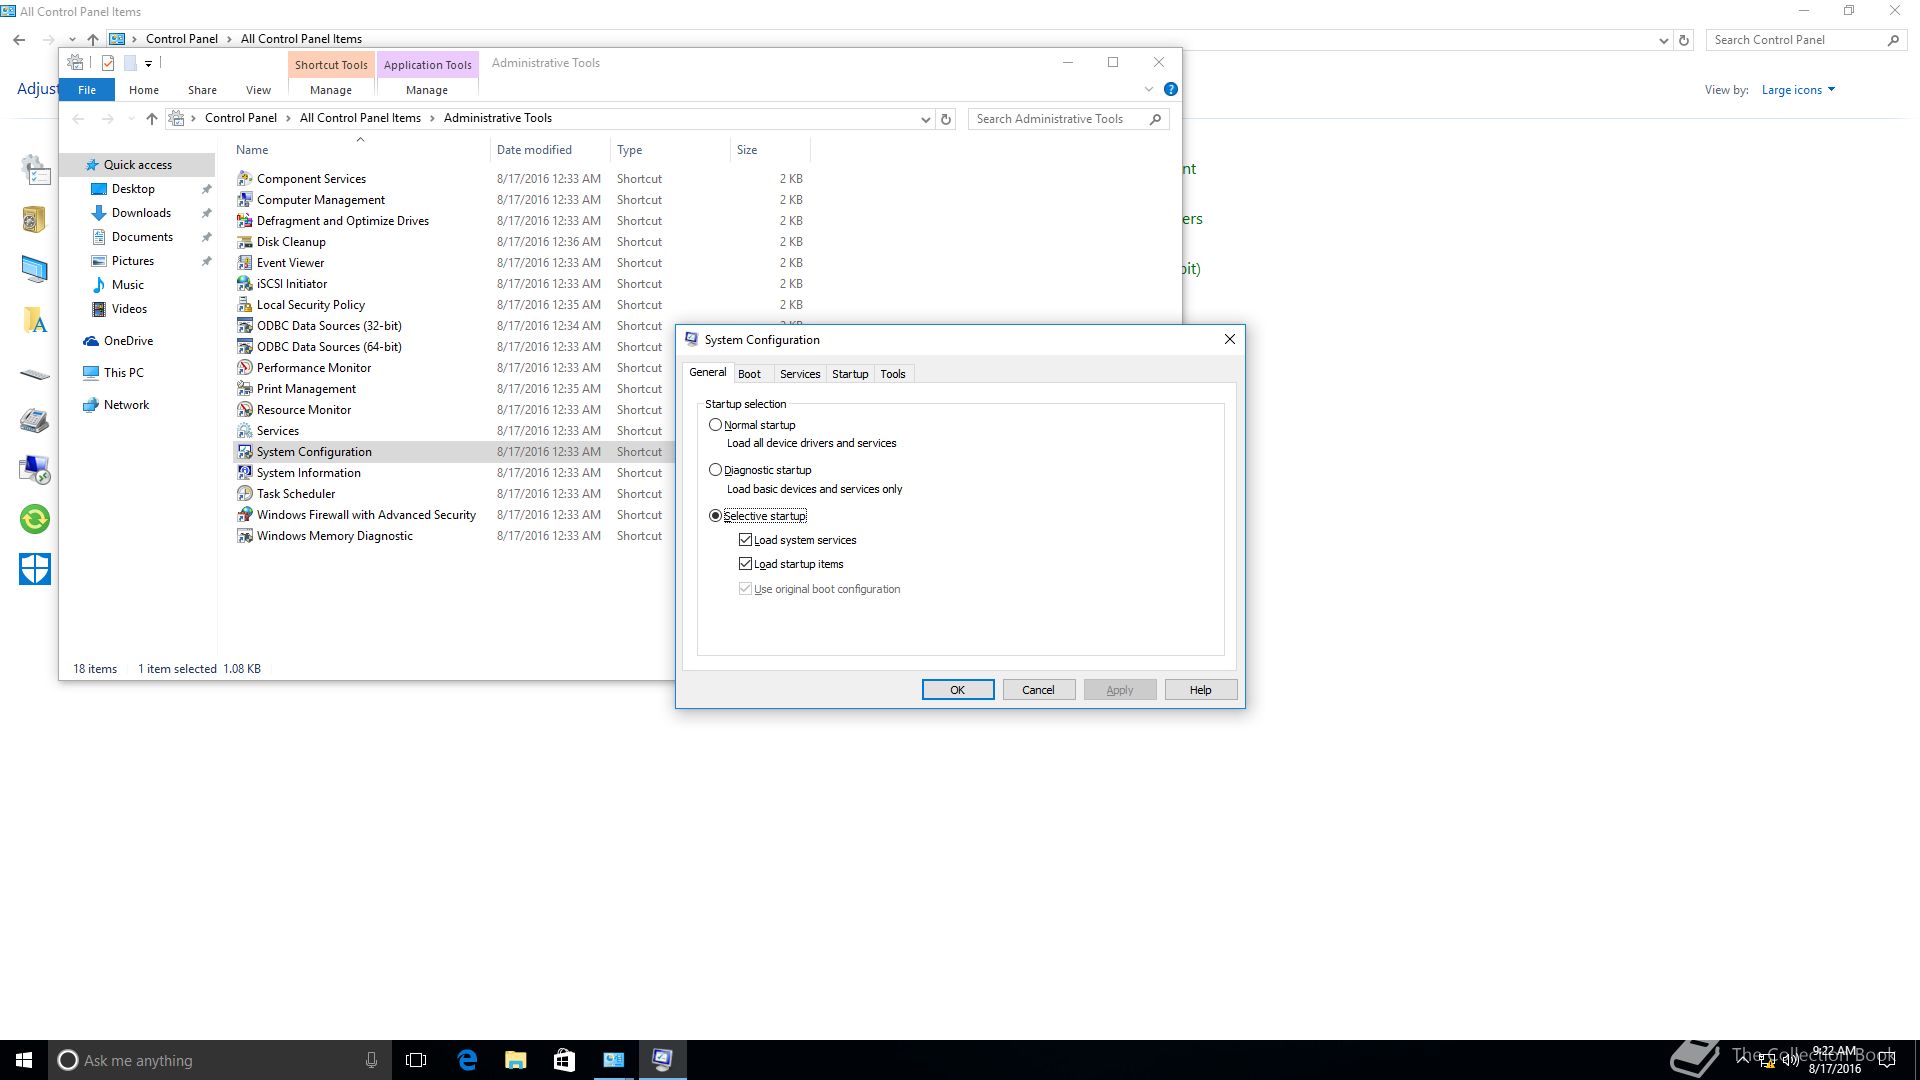Open the Home ribbon tab

[144, 90]
